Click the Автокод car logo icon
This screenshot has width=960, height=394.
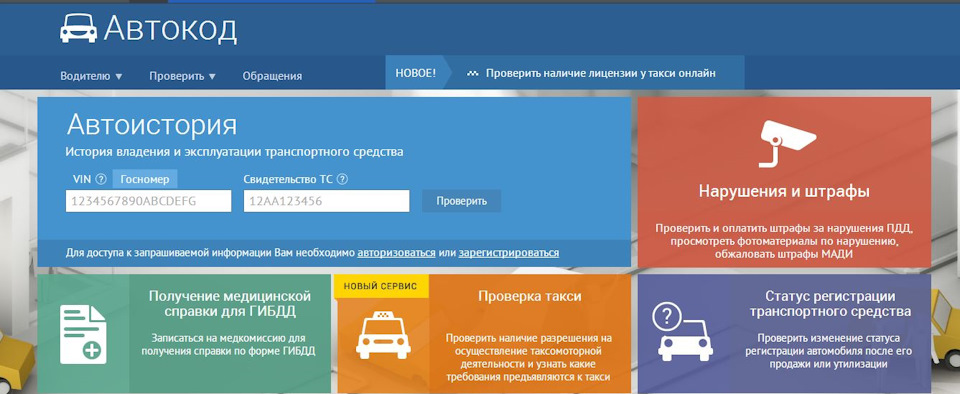click(78, 28)
